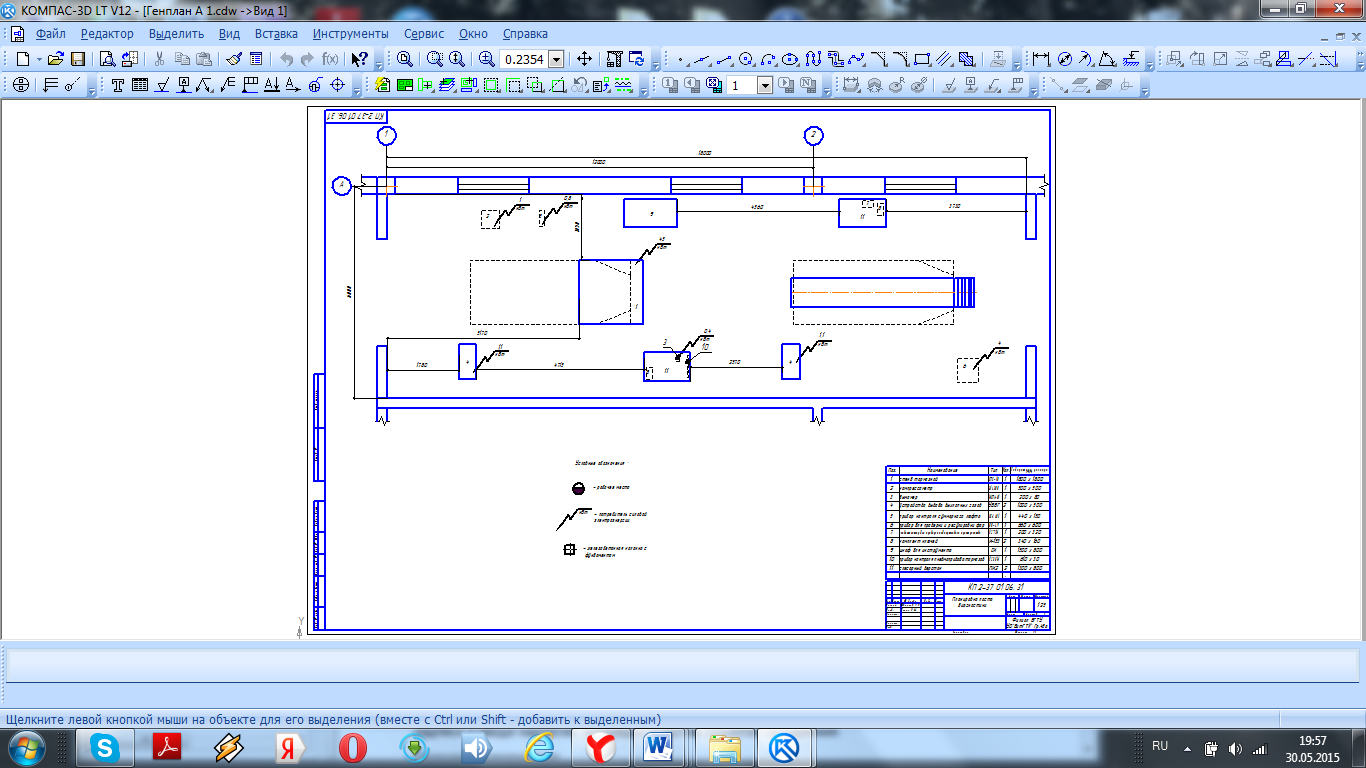Select the line segment drawing tool

723,59
